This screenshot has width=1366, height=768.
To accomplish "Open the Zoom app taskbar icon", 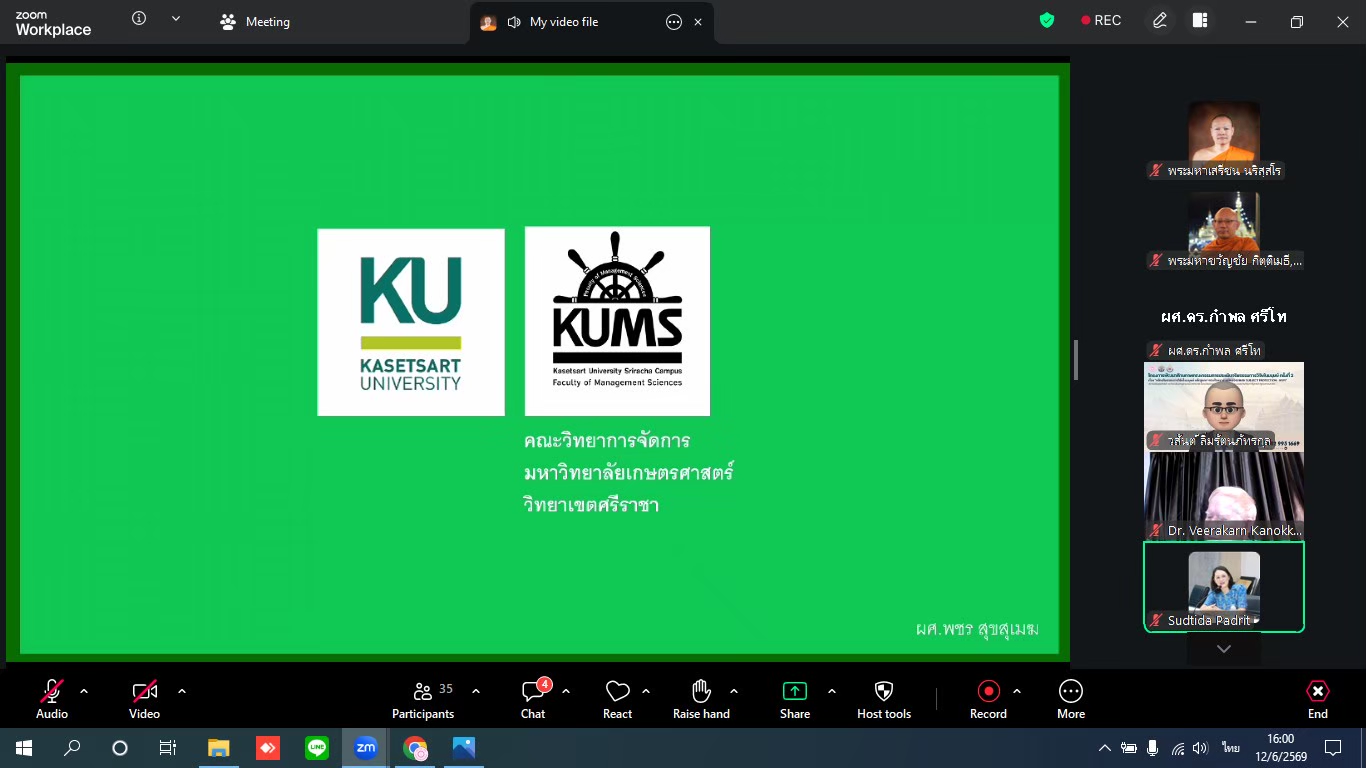I will pyautogui.click(x=365, y=748).
